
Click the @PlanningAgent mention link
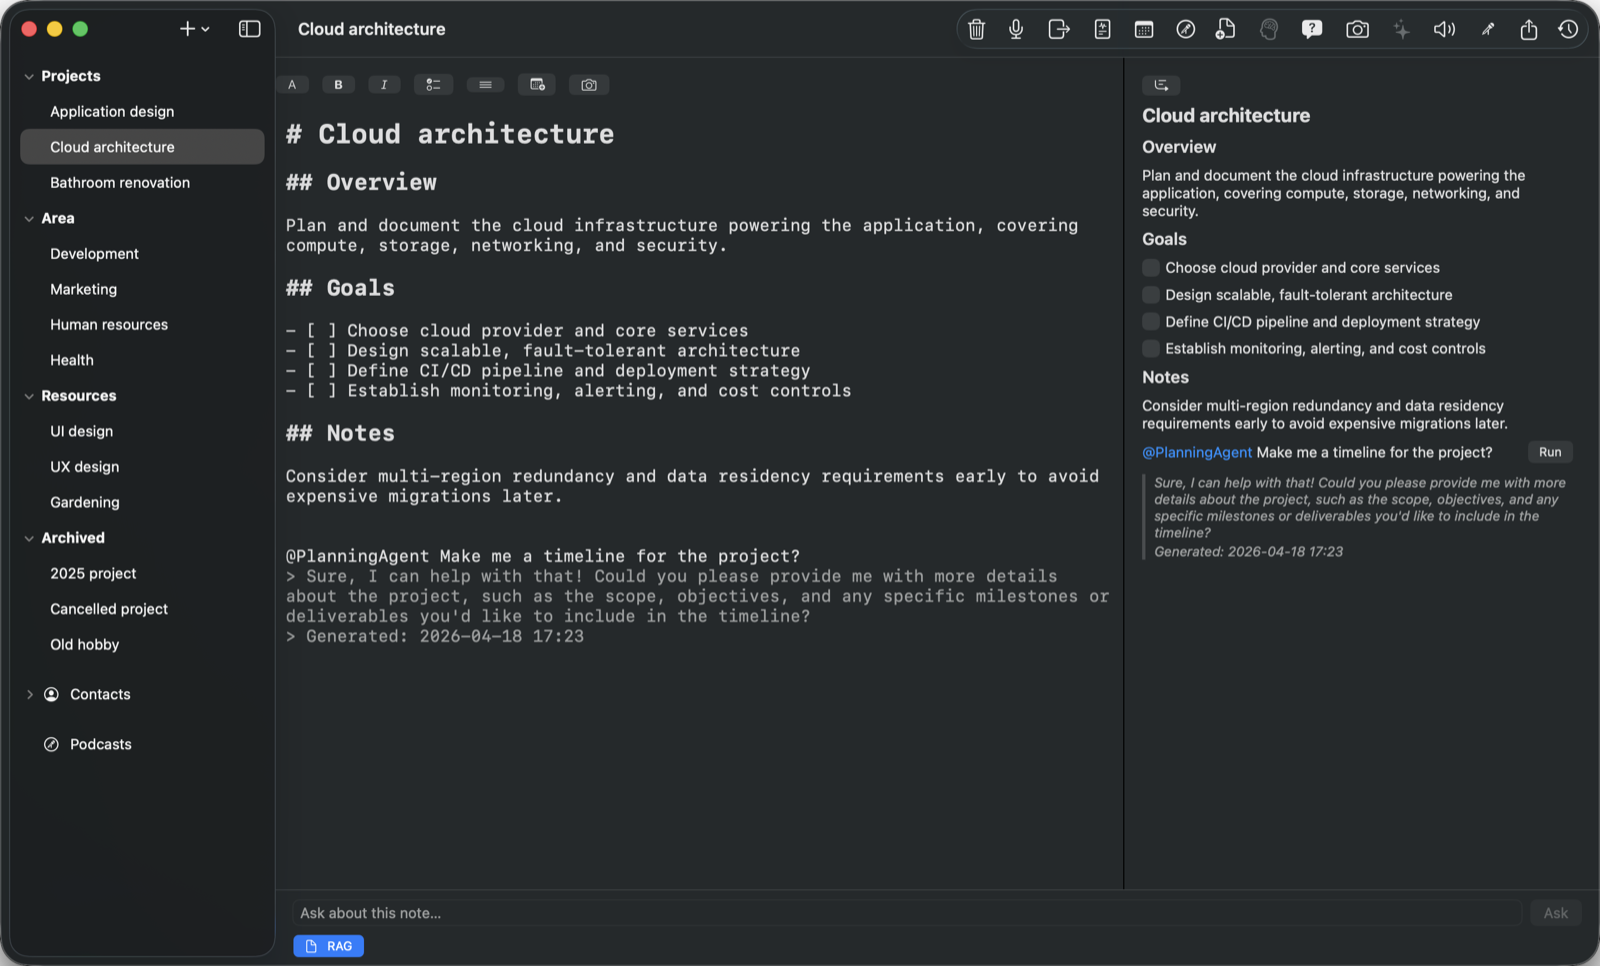[1197, 453]
